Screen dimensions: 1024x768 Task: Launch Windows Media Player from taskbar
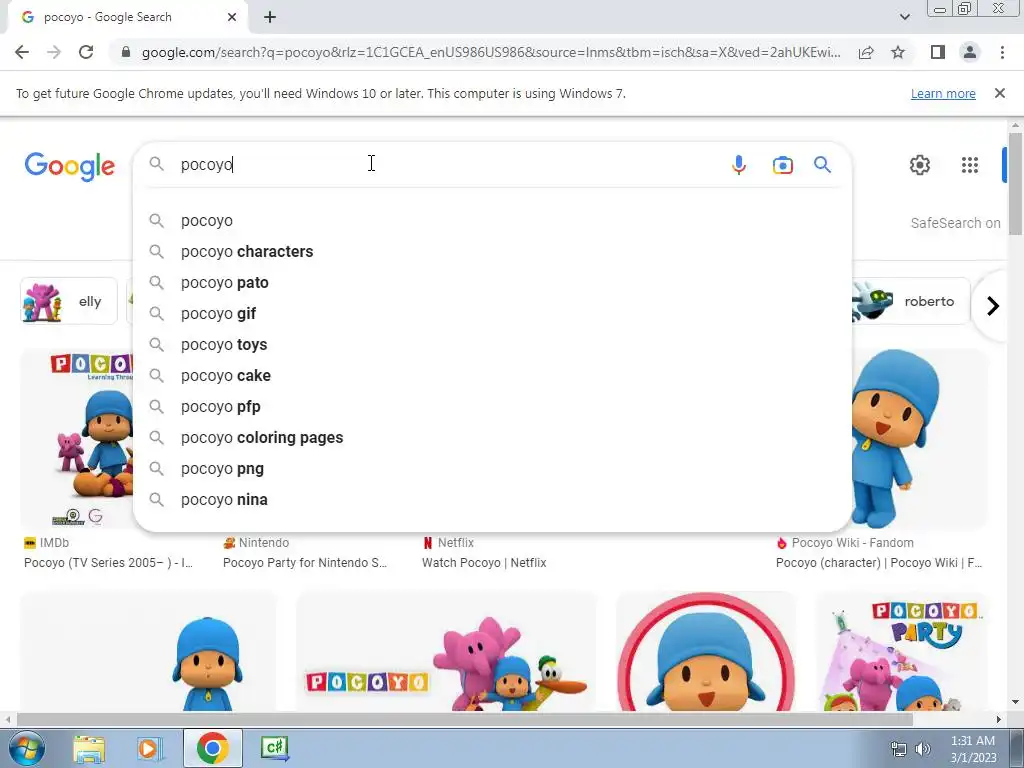pyautogui.click(x=150, y=748)
